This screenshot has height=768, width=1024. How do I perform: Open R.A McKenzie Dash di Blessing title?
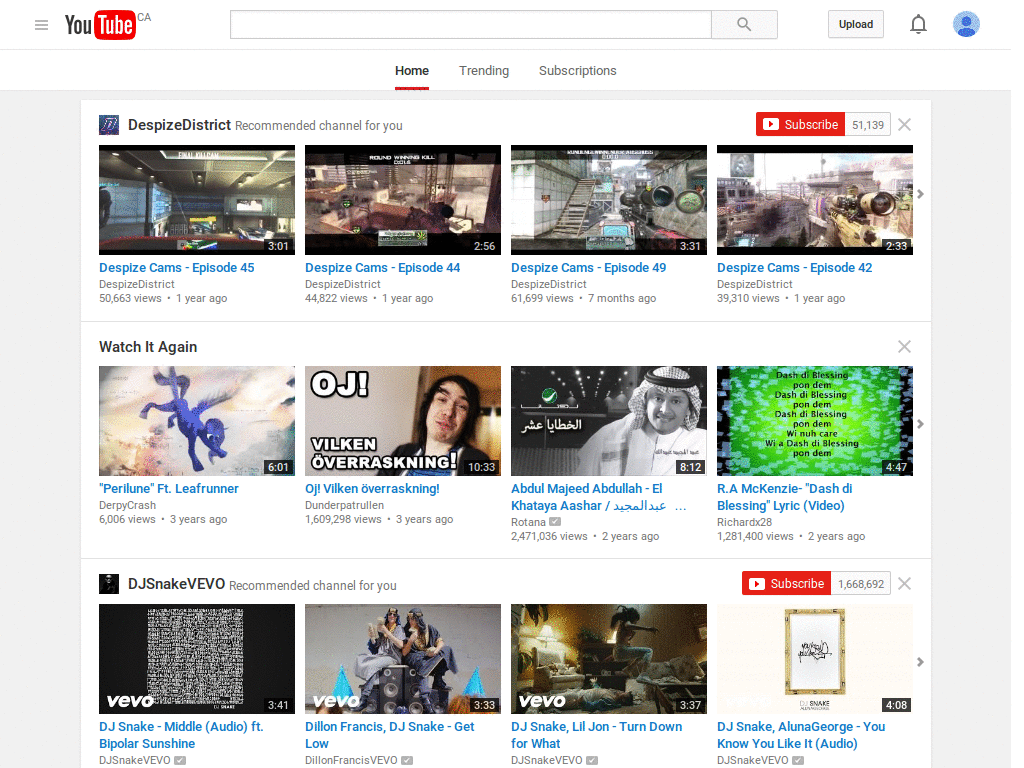pos(785,497)
